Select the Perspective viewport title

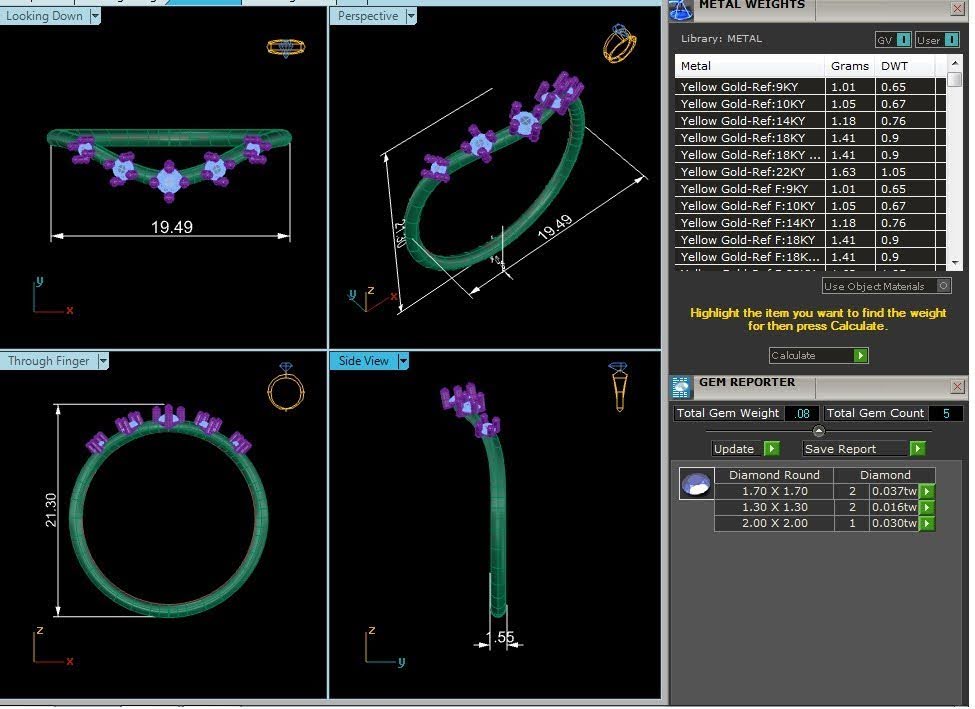368,16
